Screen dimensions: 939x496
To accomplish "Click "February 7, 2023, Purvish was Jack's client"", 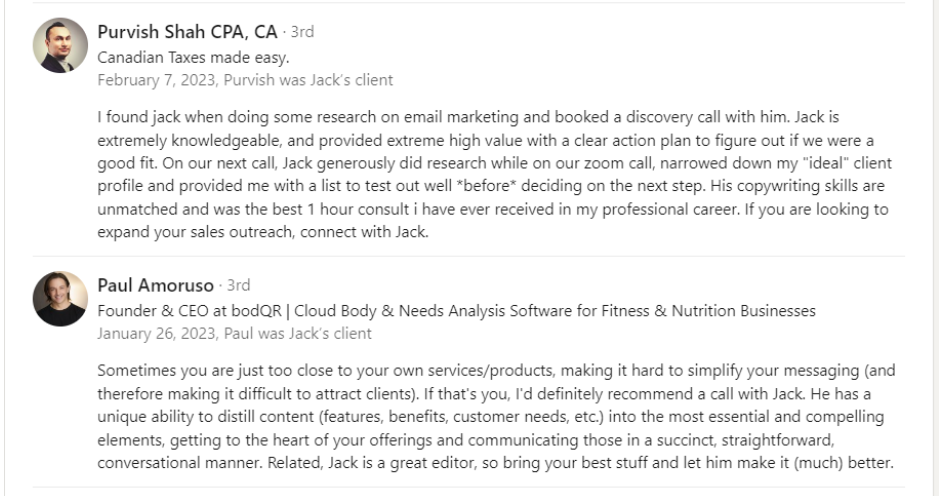I will click(246, 80).
